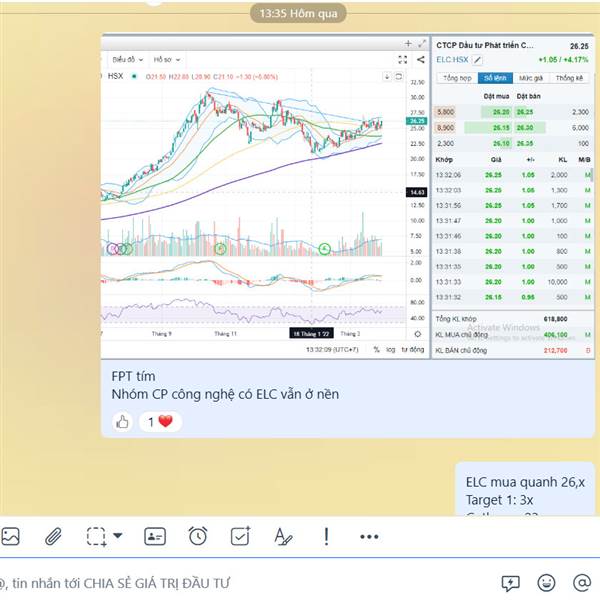Open quick message lightning bubble icon
This screenshot has width=600, height=600.
[x=510, y=583]
